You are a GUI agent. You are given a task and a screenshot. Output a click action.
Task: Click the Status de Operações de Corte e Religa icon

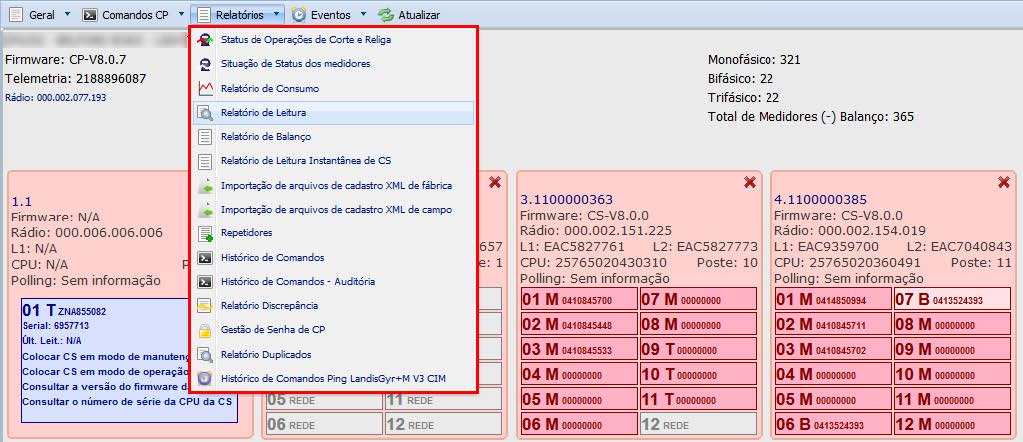[205, 40]
